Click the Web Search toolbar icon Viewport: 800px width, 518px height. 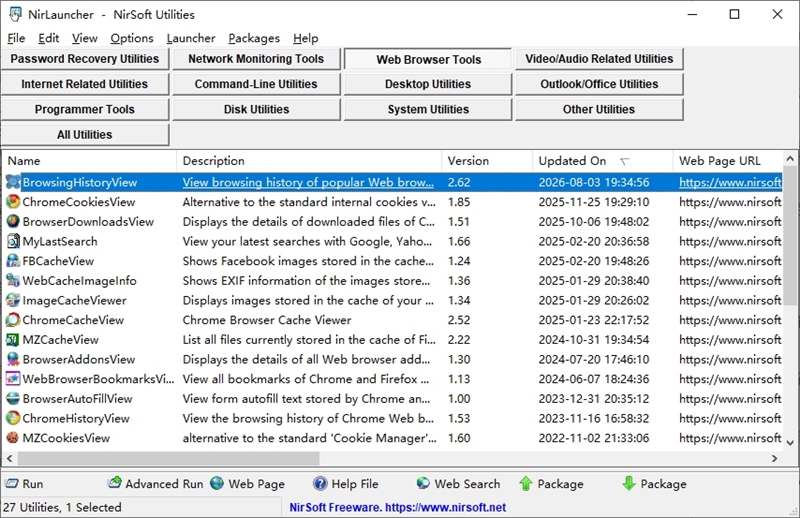click(x=423, y=483)
